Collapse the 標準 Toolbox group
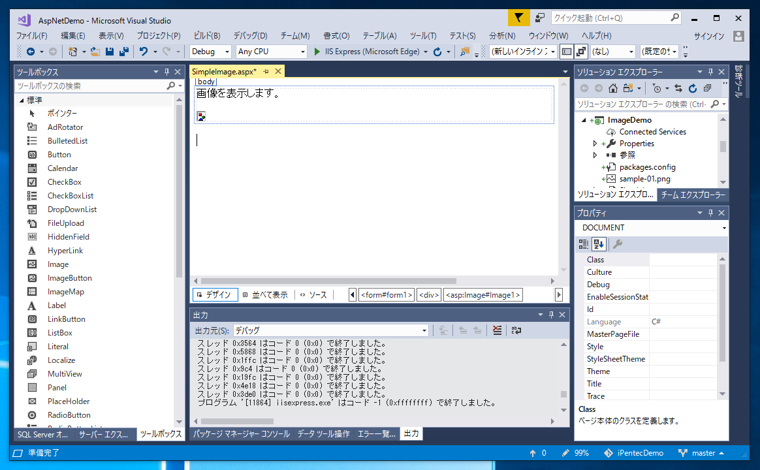The image size is (760, 470). pyautogui.click(x=21, y=100)
